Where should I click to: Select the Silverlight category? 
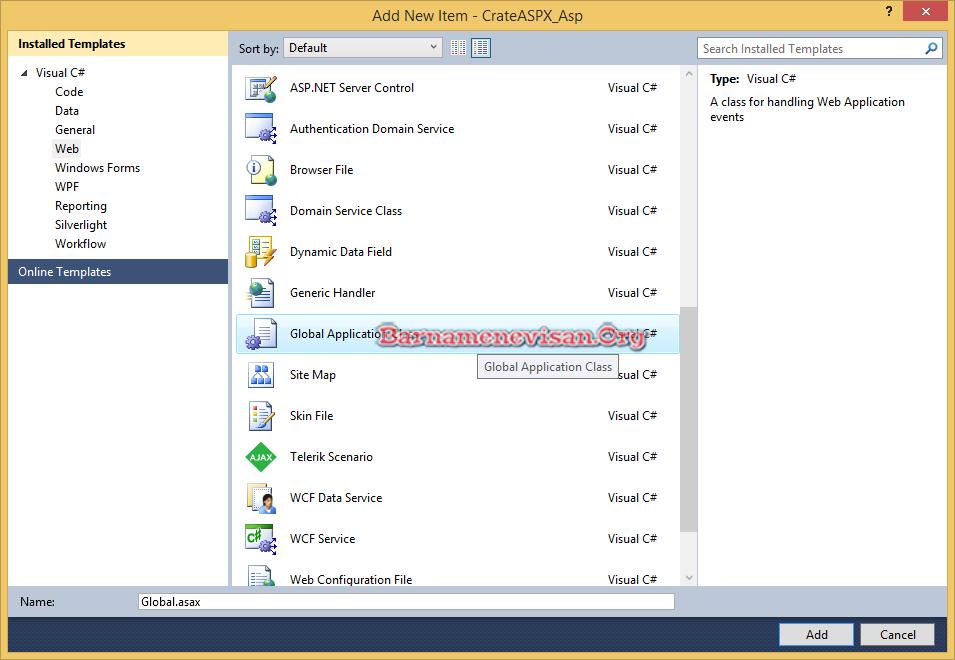click(x=81, y=225)
